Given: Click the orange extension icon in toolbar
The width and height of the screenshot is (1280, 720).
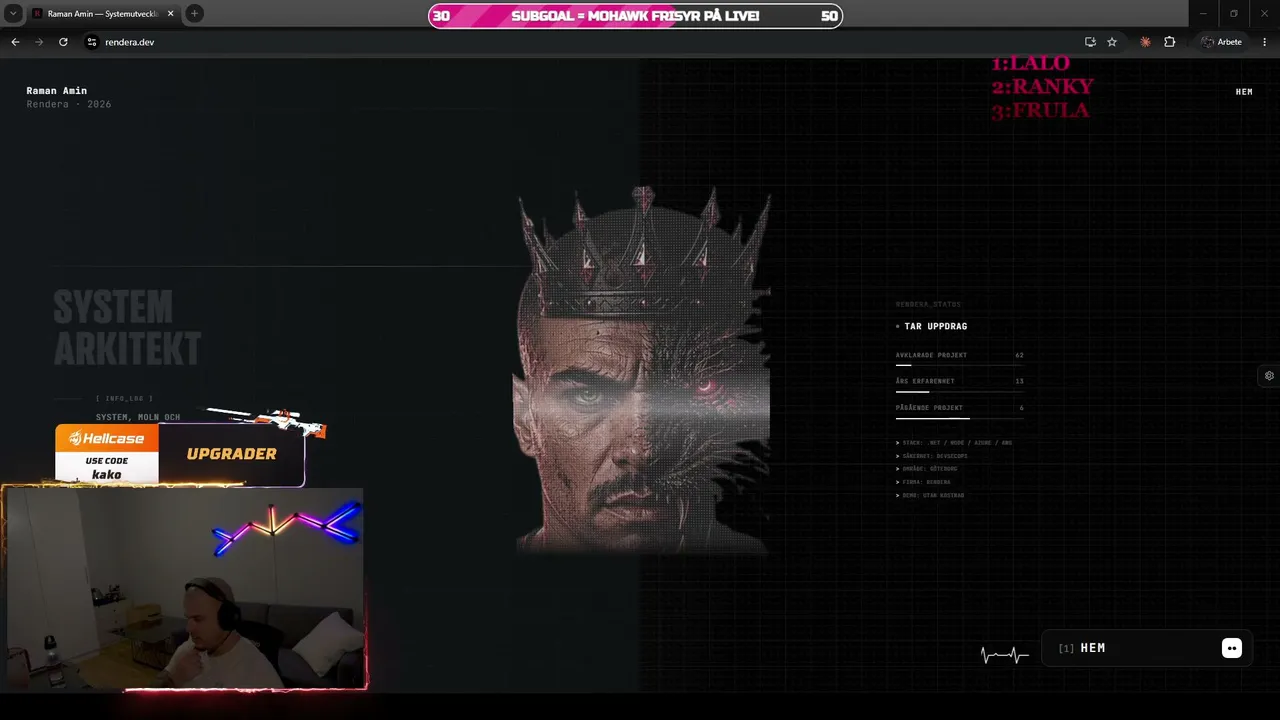Looking at the screenshot, I should [x=1145, y=42].
